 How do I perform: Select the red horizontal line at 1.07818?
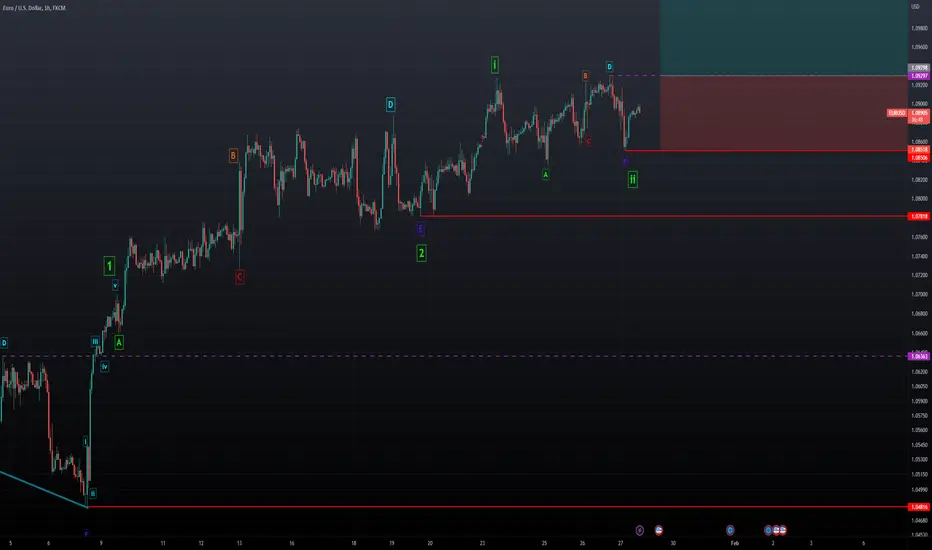[x=664, y=216]
